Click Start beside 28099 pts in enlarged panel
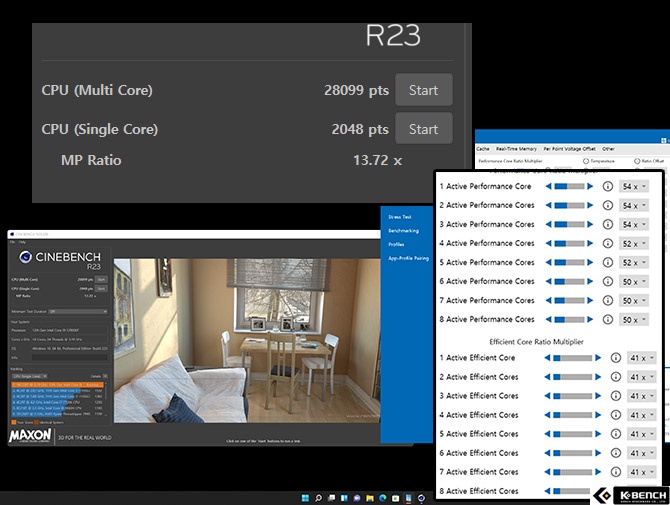Viewport: 670px width, 505px height. click(423, 90)
